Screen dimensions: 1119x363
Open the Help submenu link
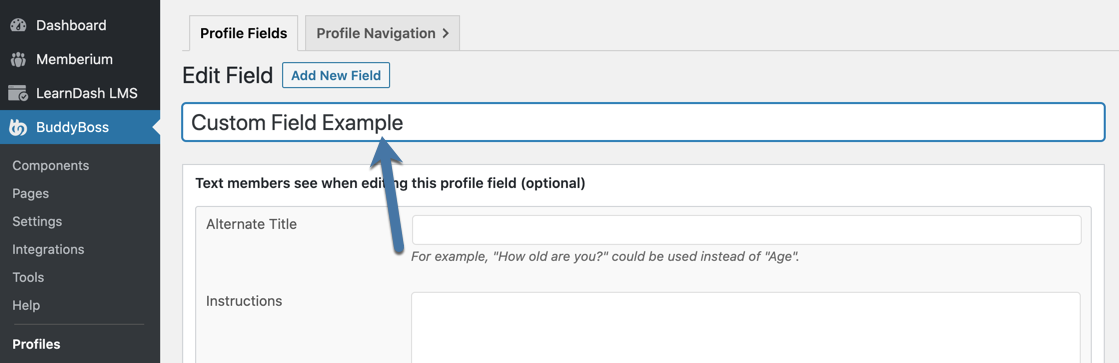point(26,305)
